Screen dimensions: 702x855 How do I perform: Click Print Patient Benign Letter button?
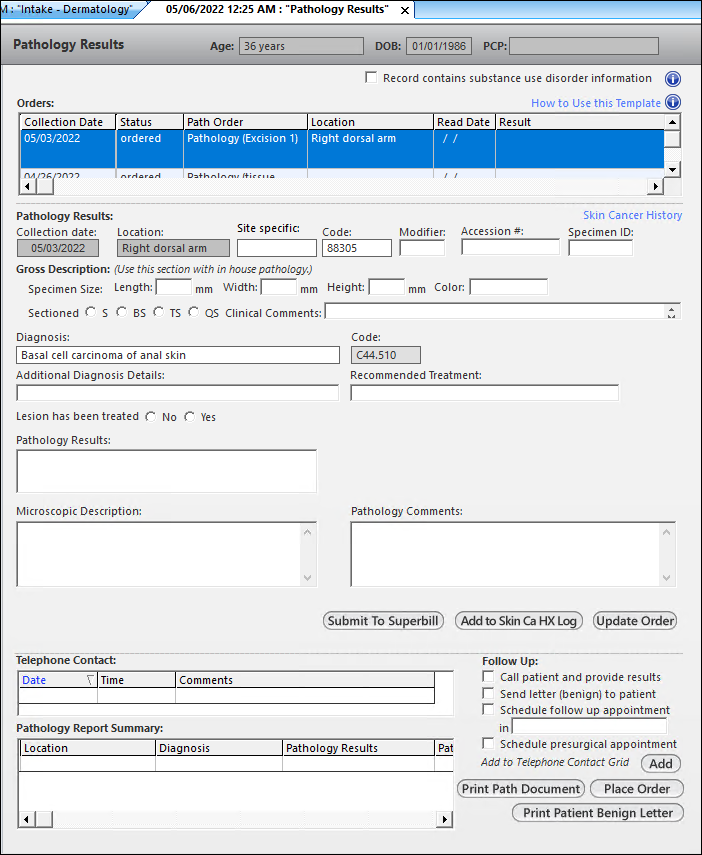(598, 813)
